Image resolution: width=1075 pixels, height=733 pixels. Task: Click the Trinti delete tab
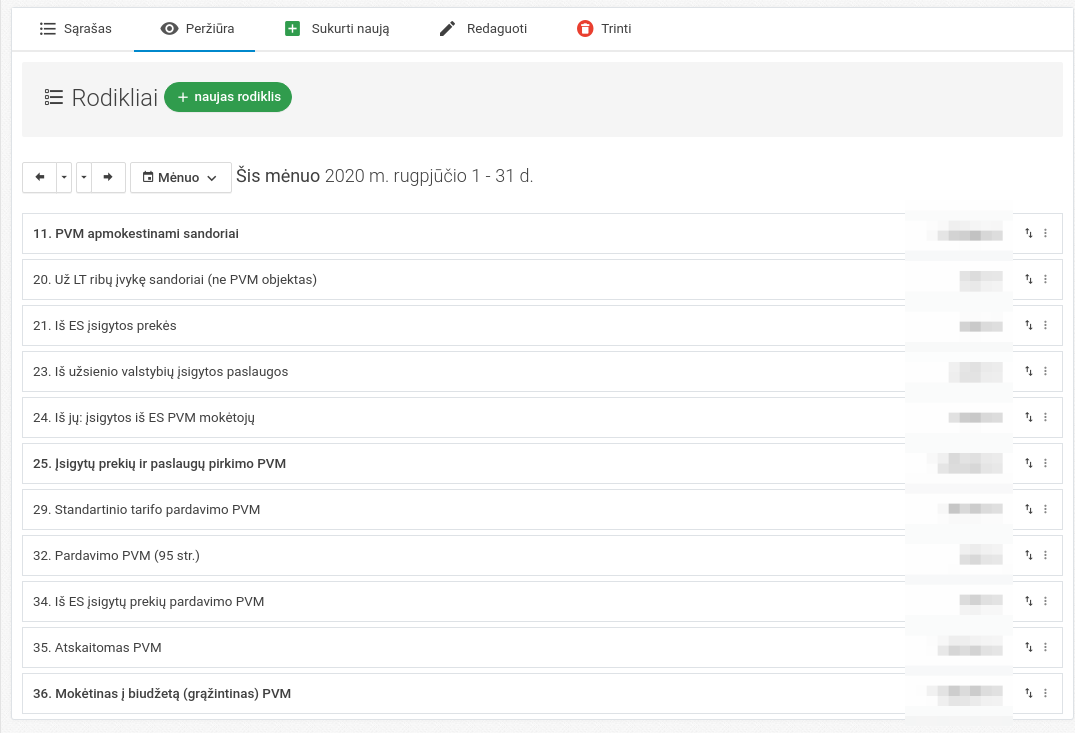(x=604, y=29)
